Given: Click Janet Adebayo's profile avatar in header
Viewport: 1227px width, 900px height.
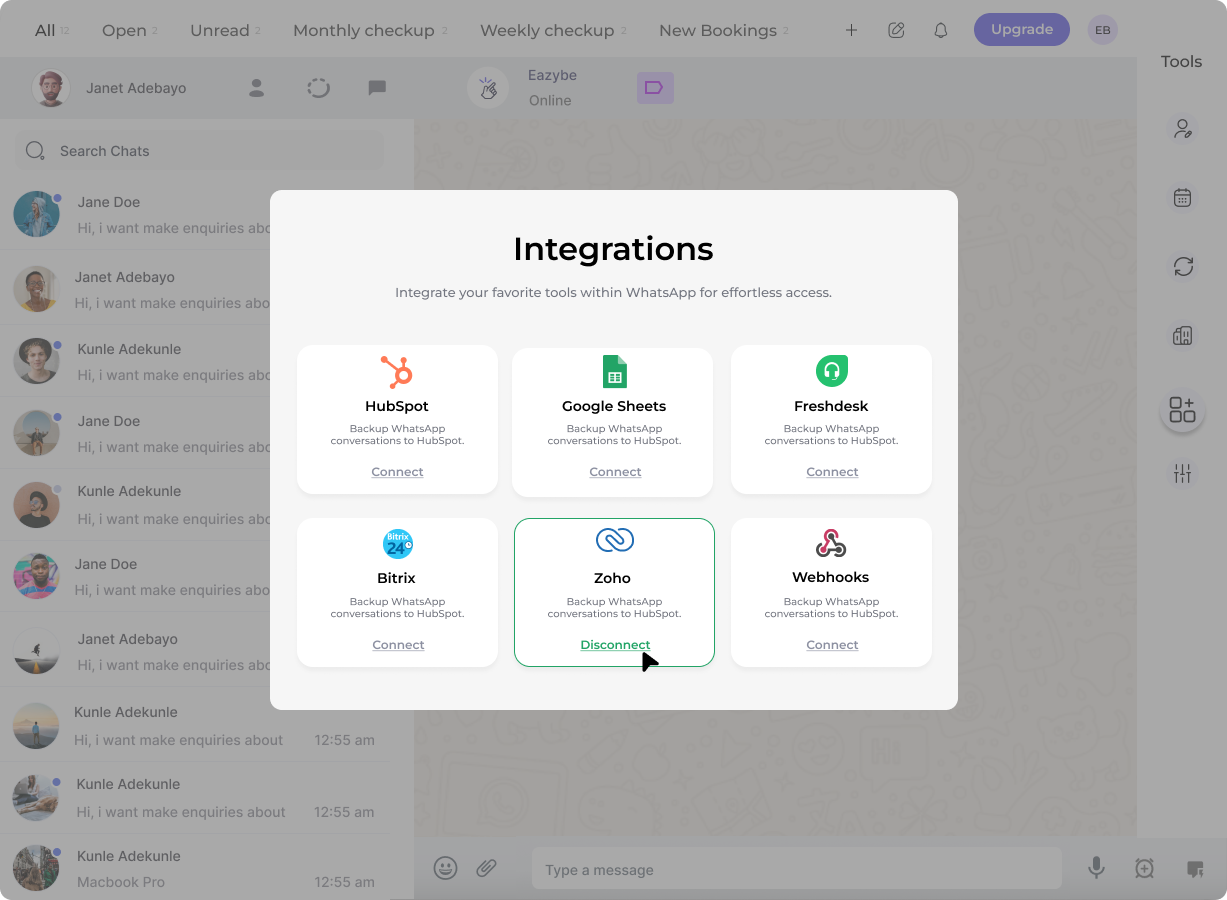Looking at the screenshot, I should pos(50,88).
